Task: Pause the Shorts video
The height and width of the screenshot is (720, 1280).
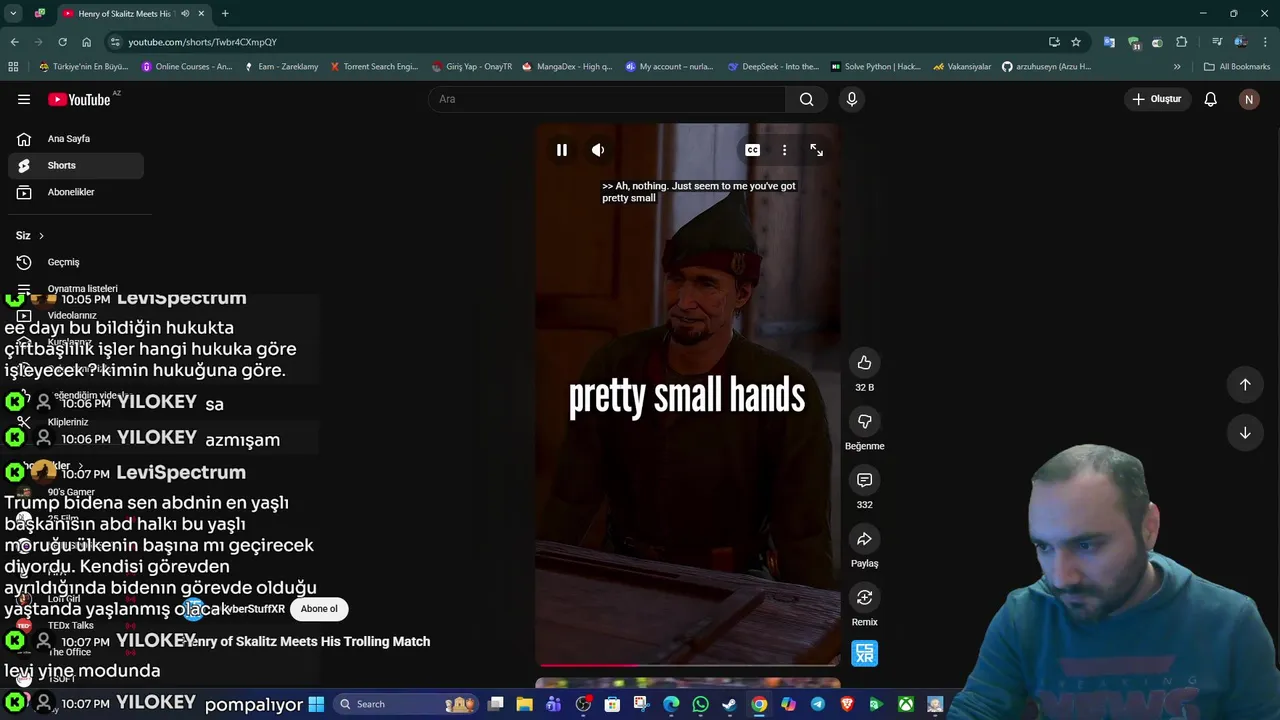Action: 562,150
